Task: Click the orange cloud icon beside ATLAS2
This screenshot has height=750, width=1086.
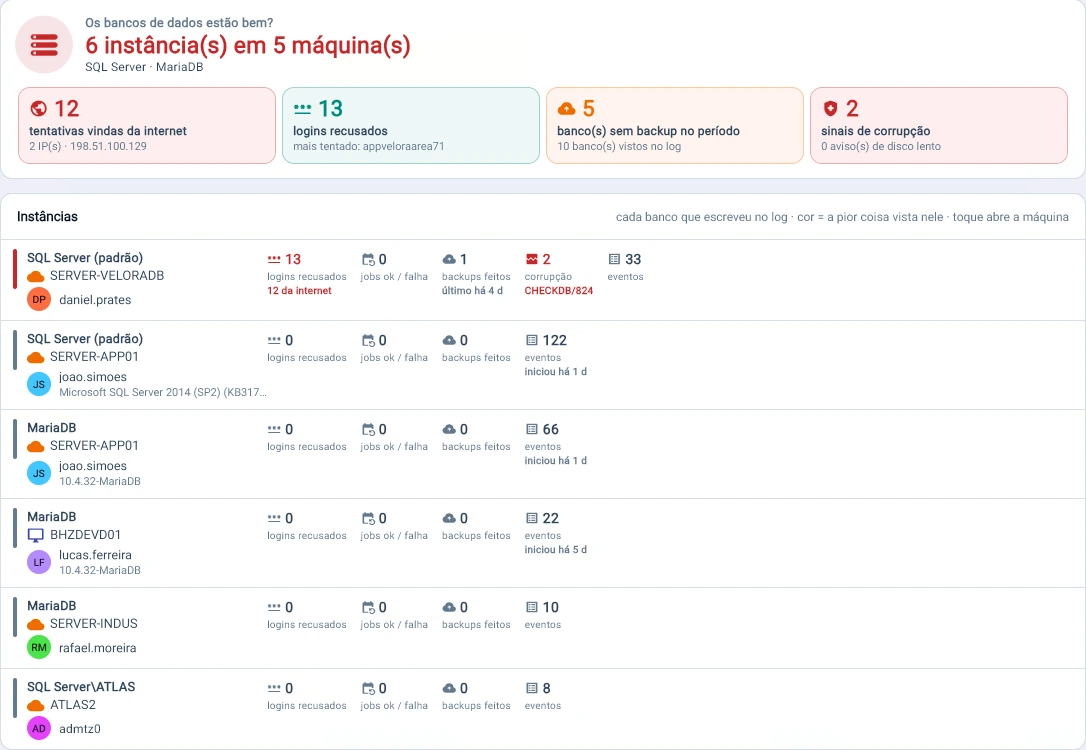Action: (x=35, y=706)
